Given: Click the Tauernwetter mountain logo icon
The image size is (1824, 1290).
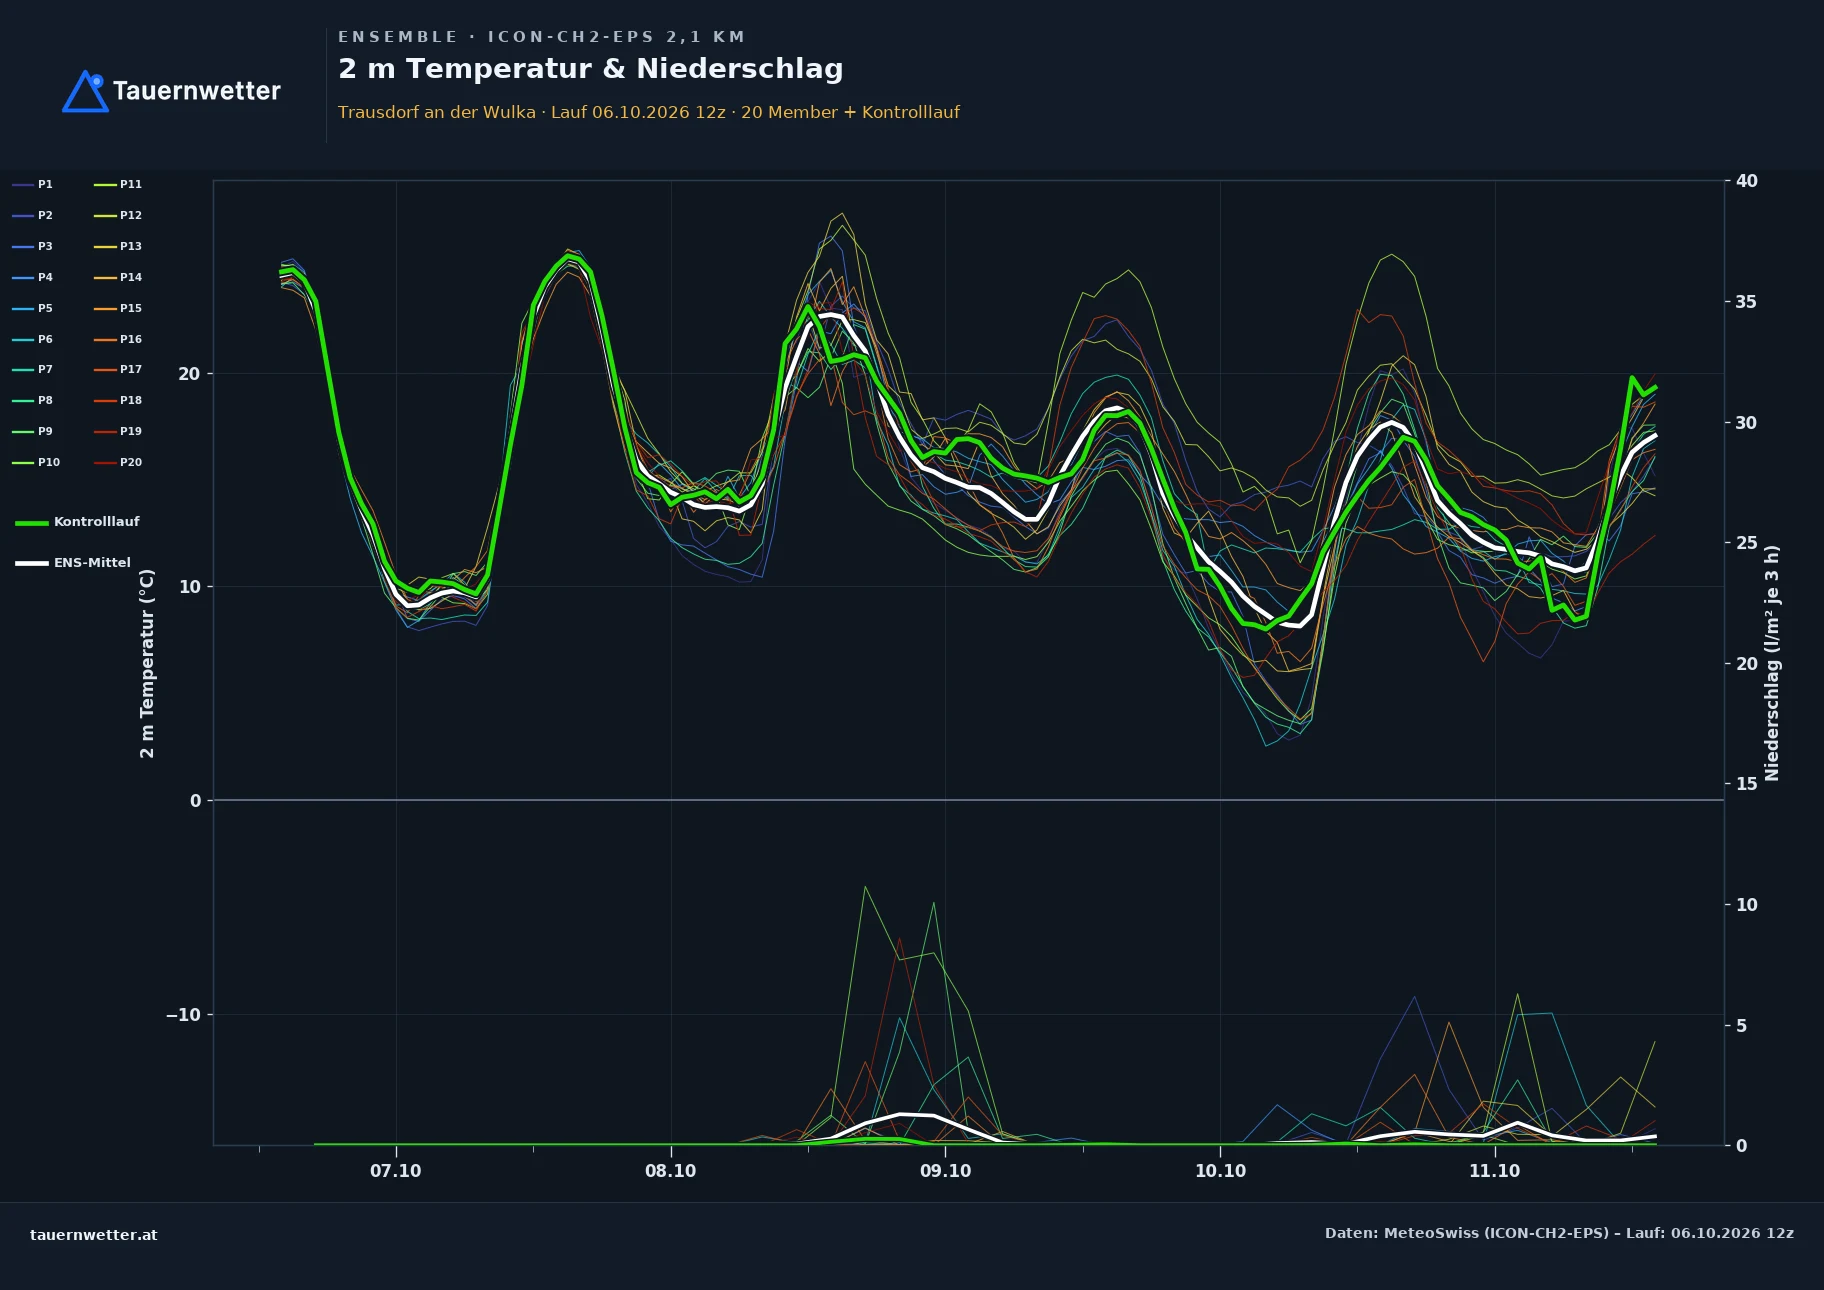Looking at the screenshot, I should [86, 91].
